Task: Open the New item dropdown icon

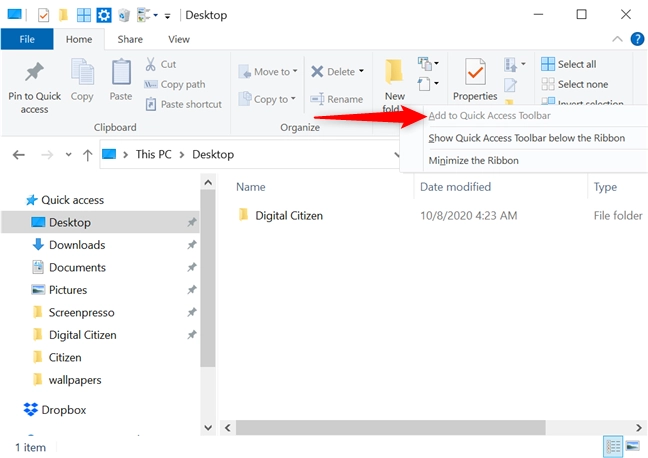Action: pos(428,64)
